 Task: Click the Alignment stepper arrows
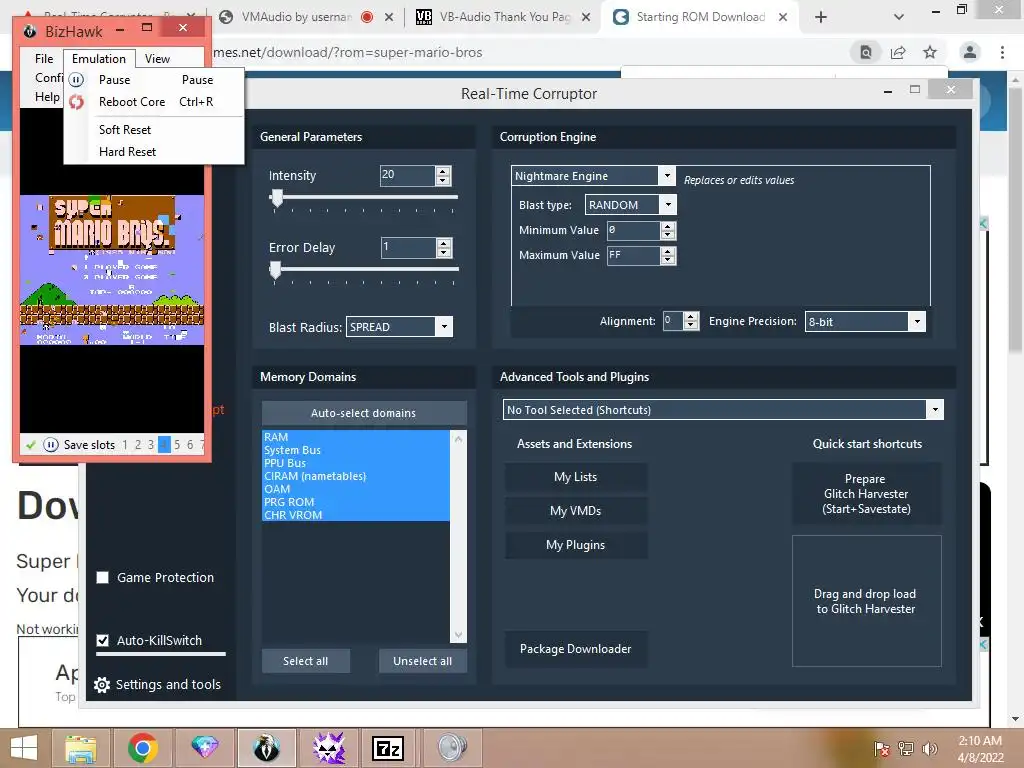(x=691, y=321)
